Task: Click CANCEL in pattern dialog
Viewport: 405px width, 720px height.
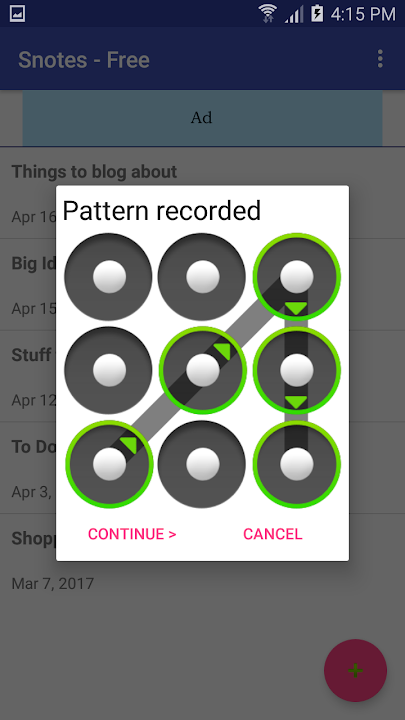Action: 273,534
